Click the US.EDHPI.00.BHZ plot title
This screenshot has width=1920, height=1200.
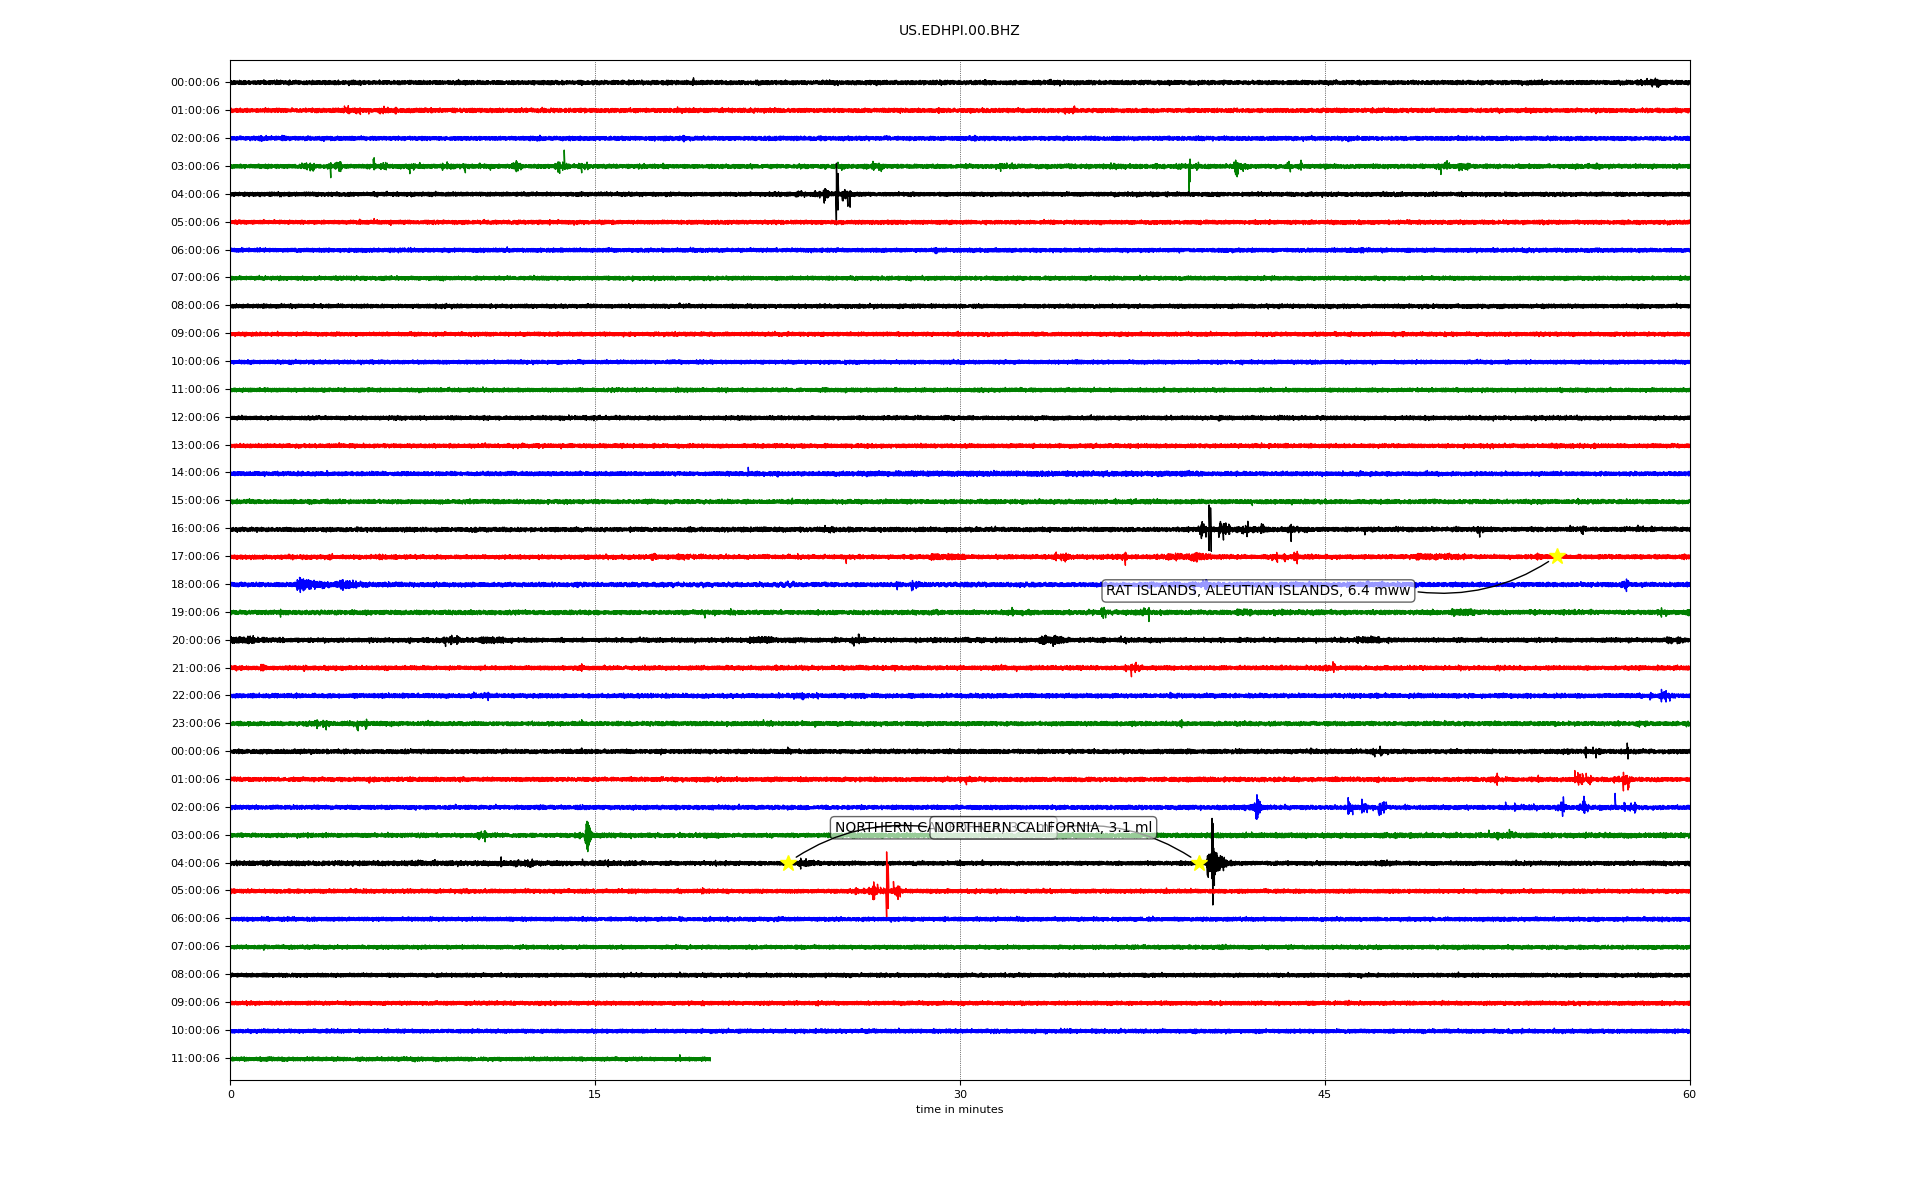[958, 31]
